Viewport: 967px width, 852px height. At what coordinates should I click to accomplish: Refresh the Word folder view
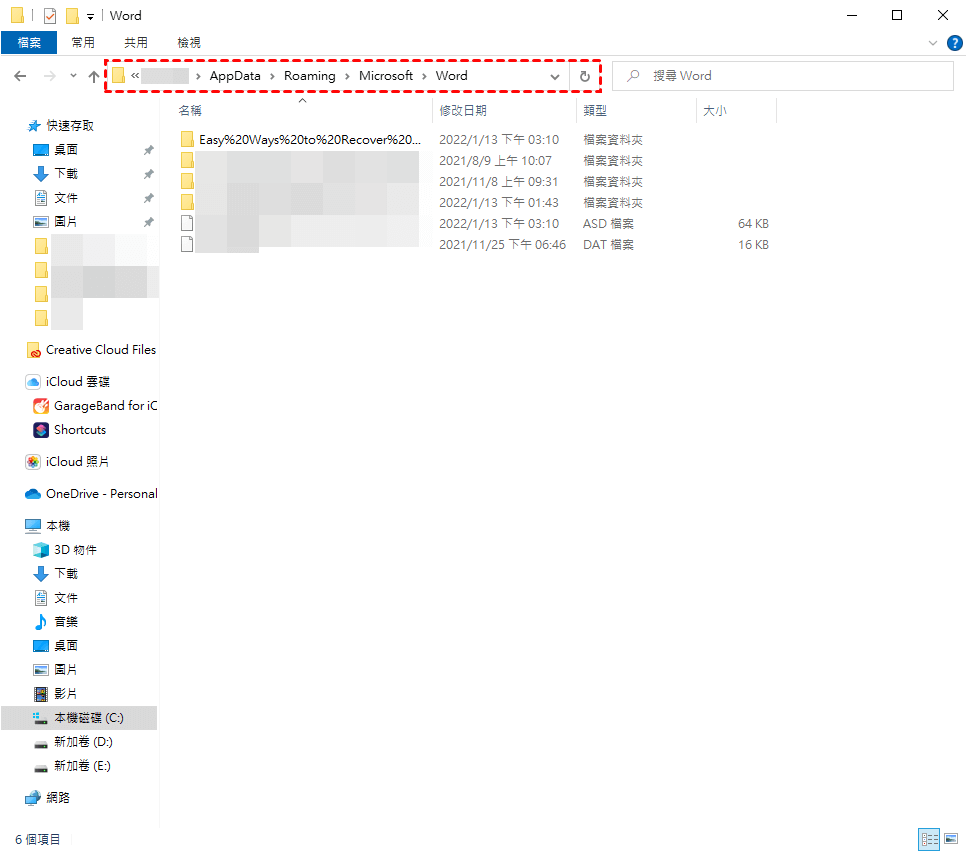[x=585, y=76]
